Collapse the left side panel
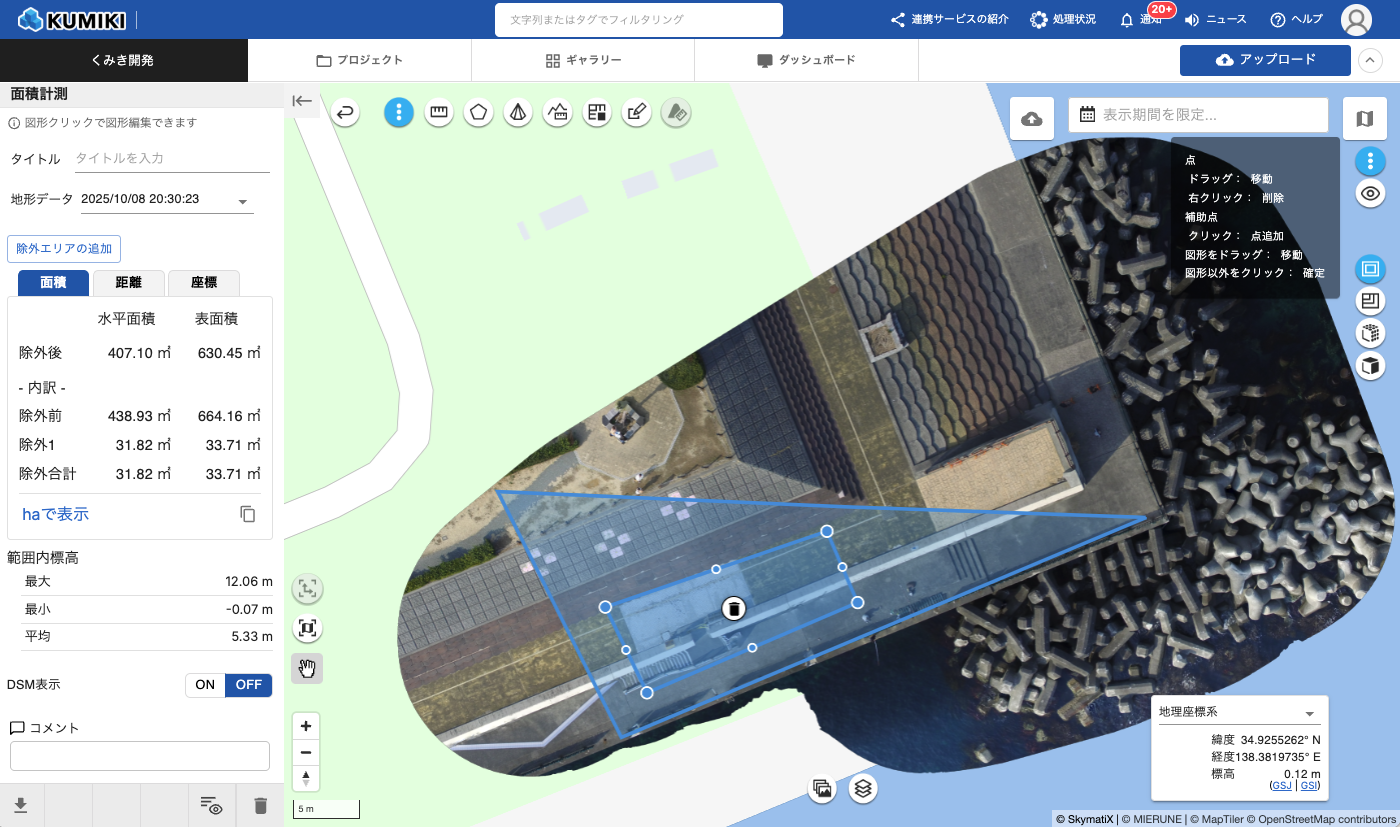Viewport: 1400px width, 827px height. pyautogui.click(x=302, y=101)
